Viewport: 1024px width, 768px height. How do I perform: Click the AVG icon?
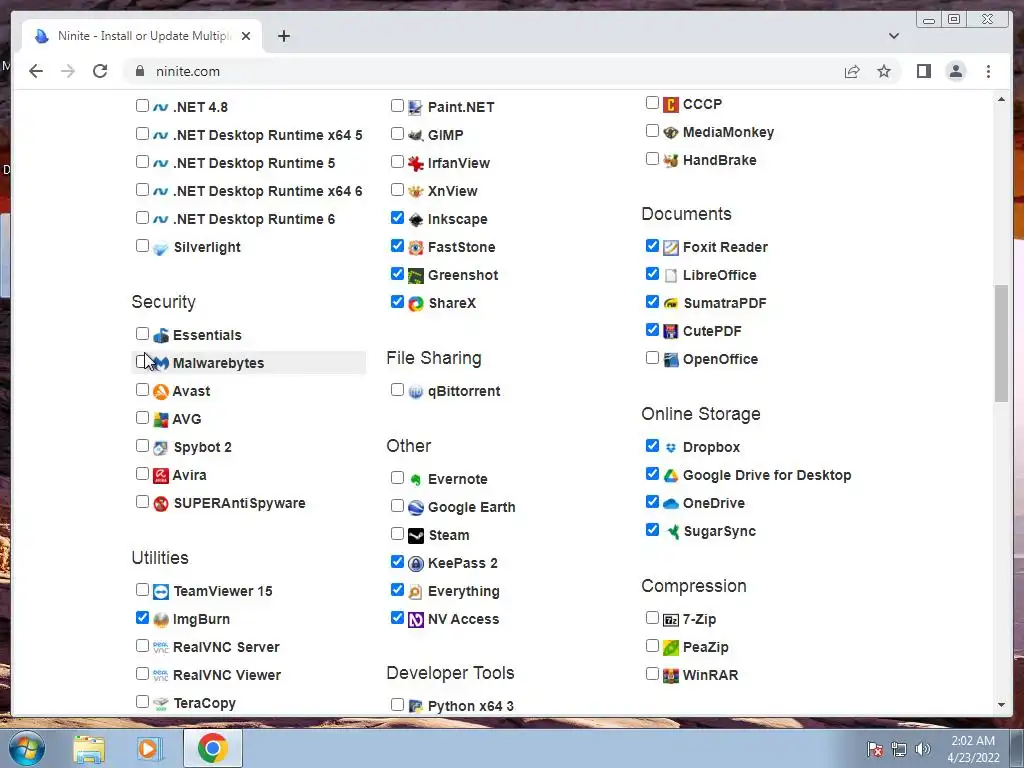pyautogui.click(x=161, y=419)
